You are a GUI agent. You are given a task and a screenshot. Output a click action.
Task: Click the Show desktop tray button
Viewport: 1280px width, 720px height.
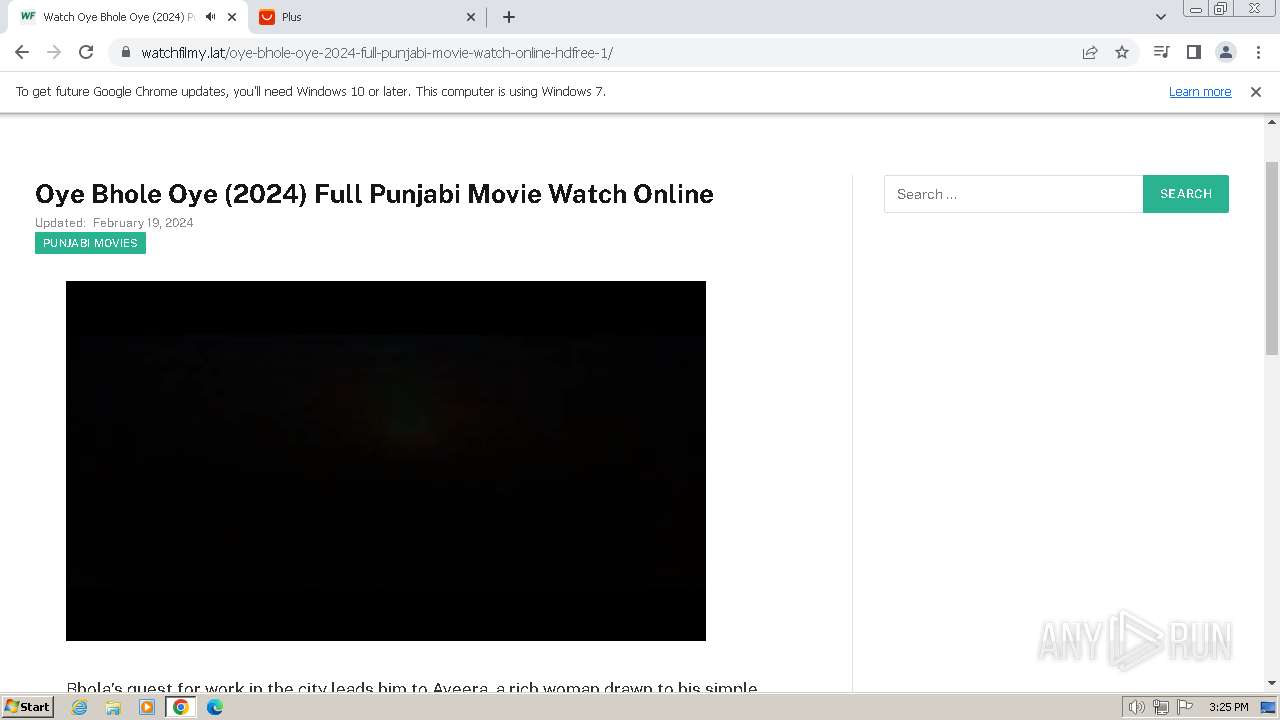pyautogui.click(x=1269, y=707)
